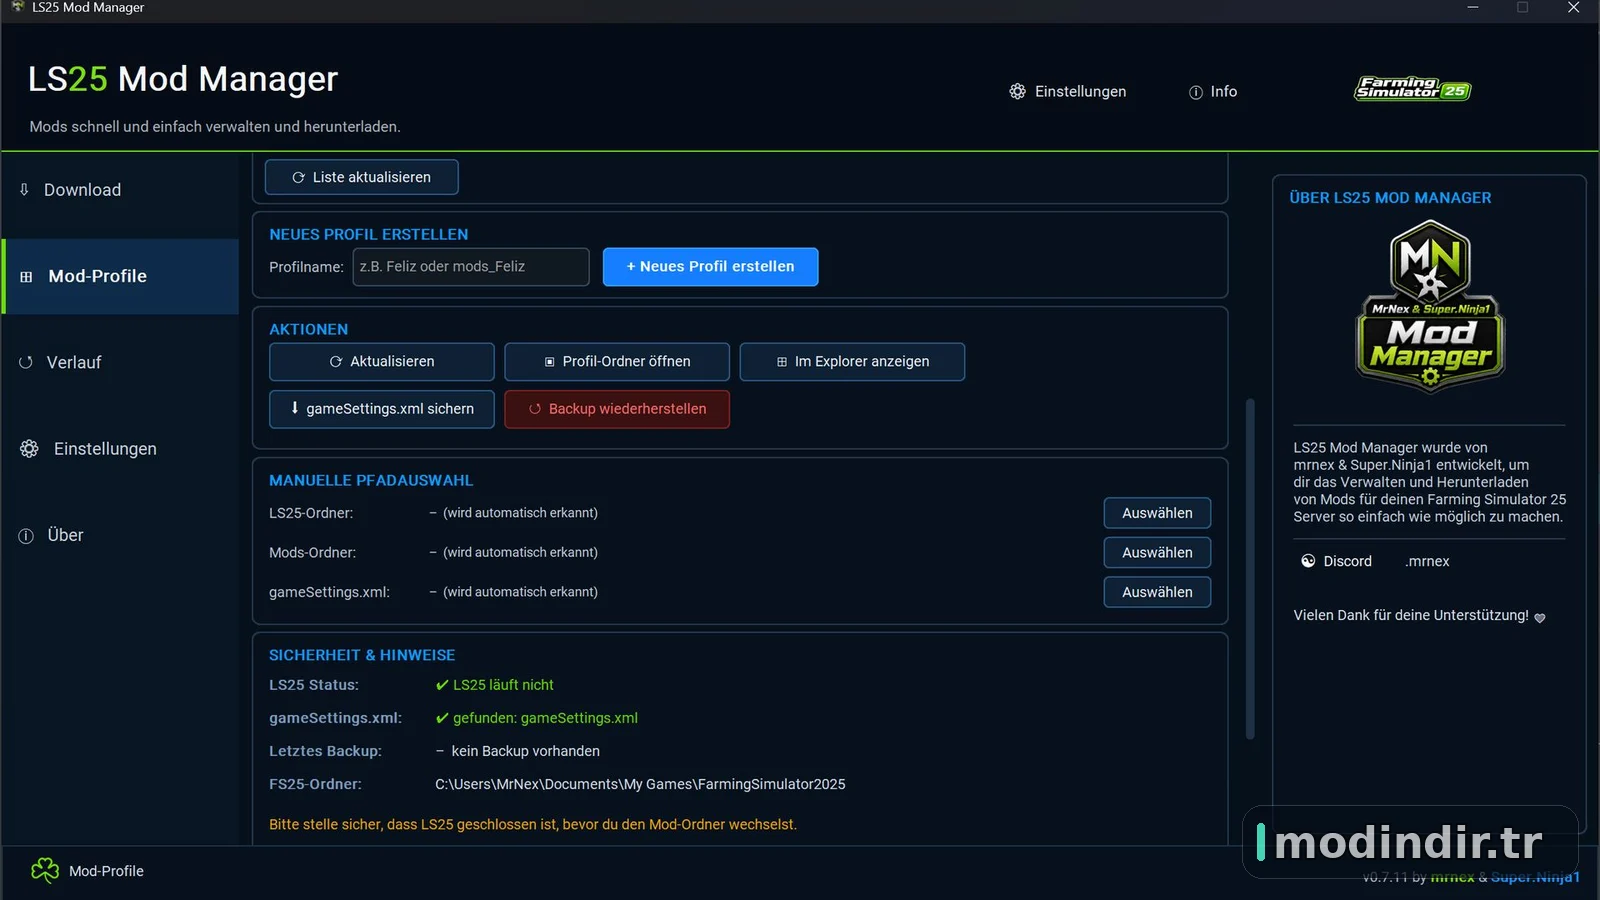The height and width of the screenshot is (900, 1600).
Task: Minimize the LS25 Mod Manager window
Action: click(1473, 8)
